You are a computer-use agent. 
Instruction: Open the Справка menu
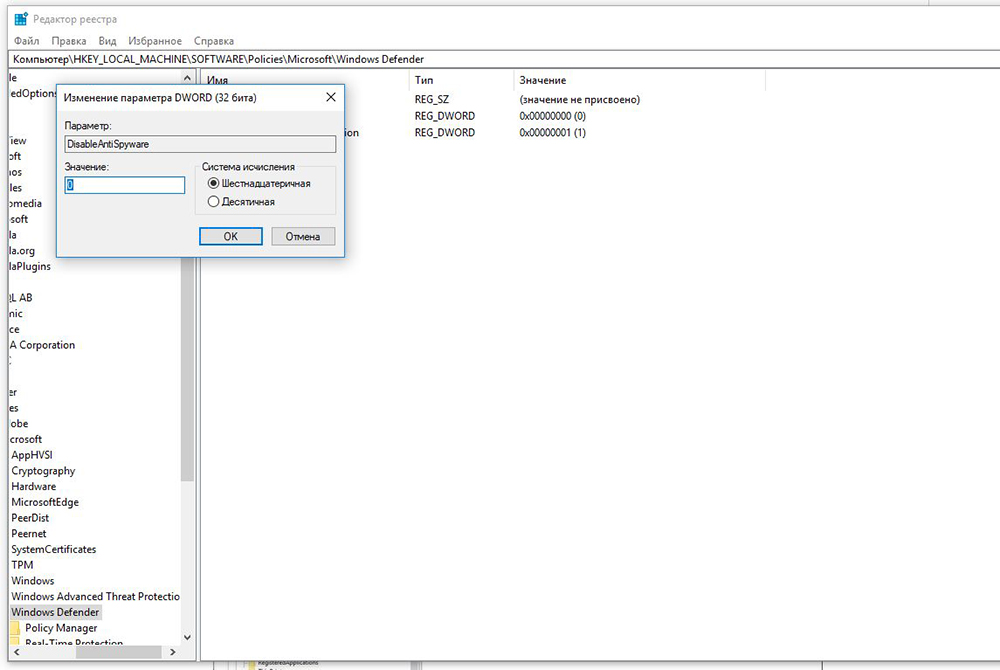213,41
